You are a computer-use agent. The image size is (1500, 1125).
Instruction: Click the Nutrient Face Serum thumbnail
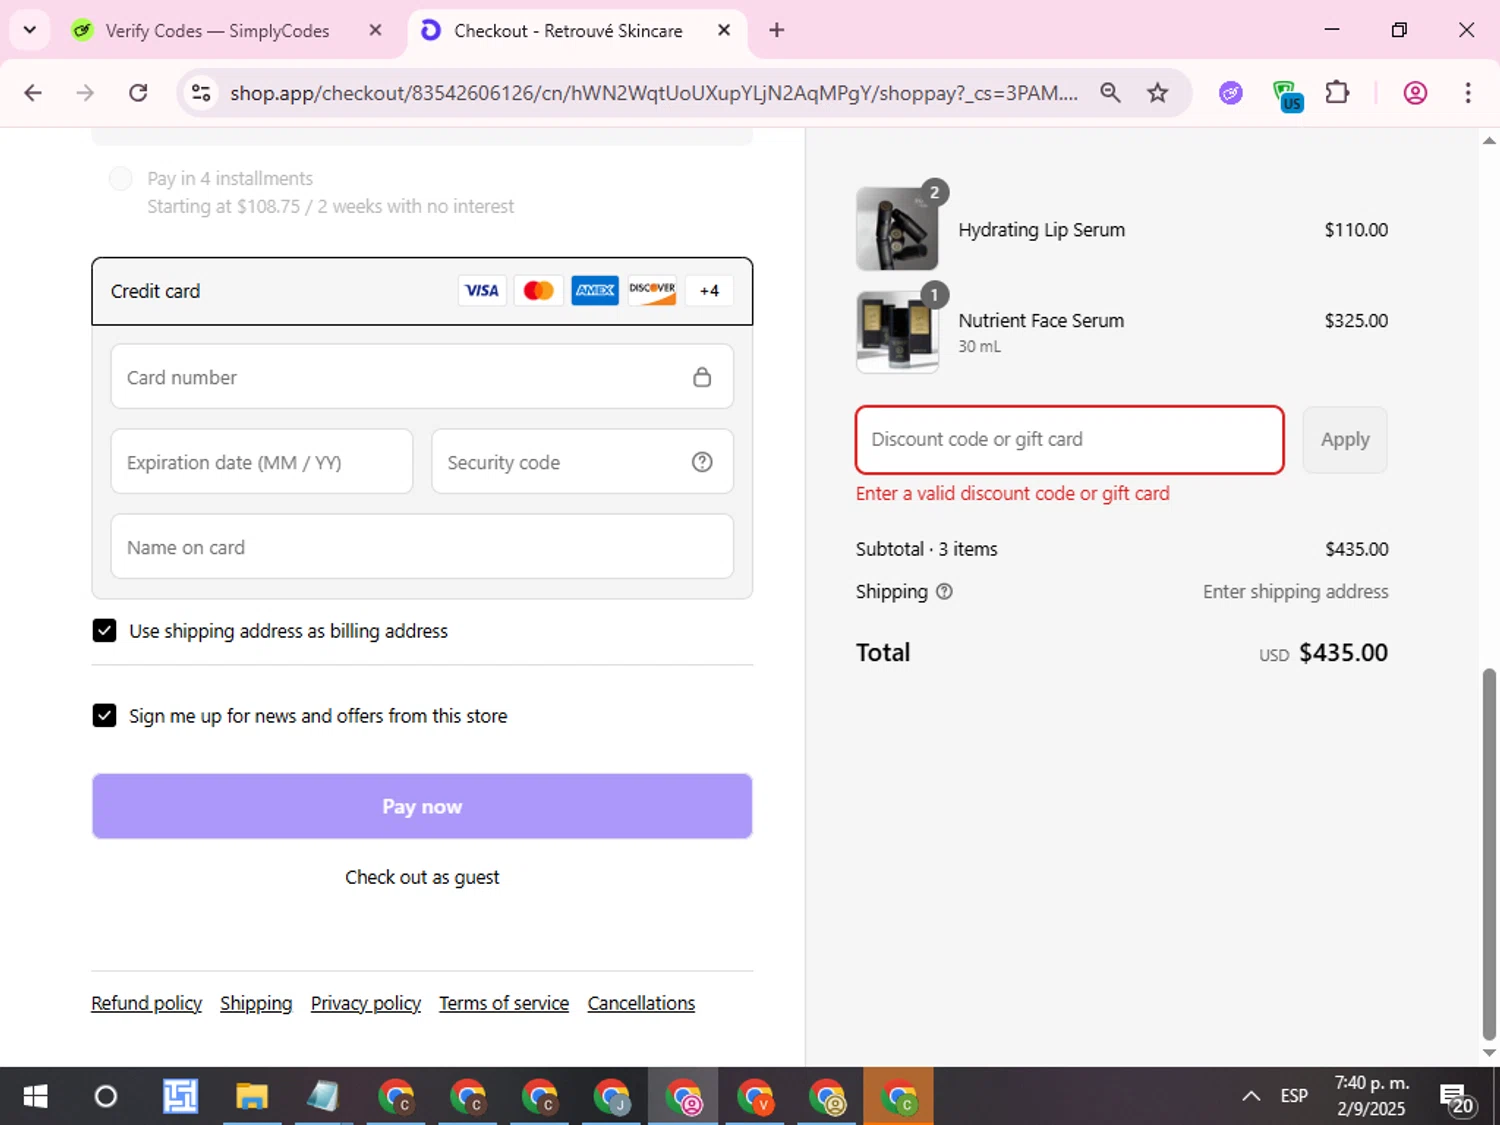tap(897, 331)
